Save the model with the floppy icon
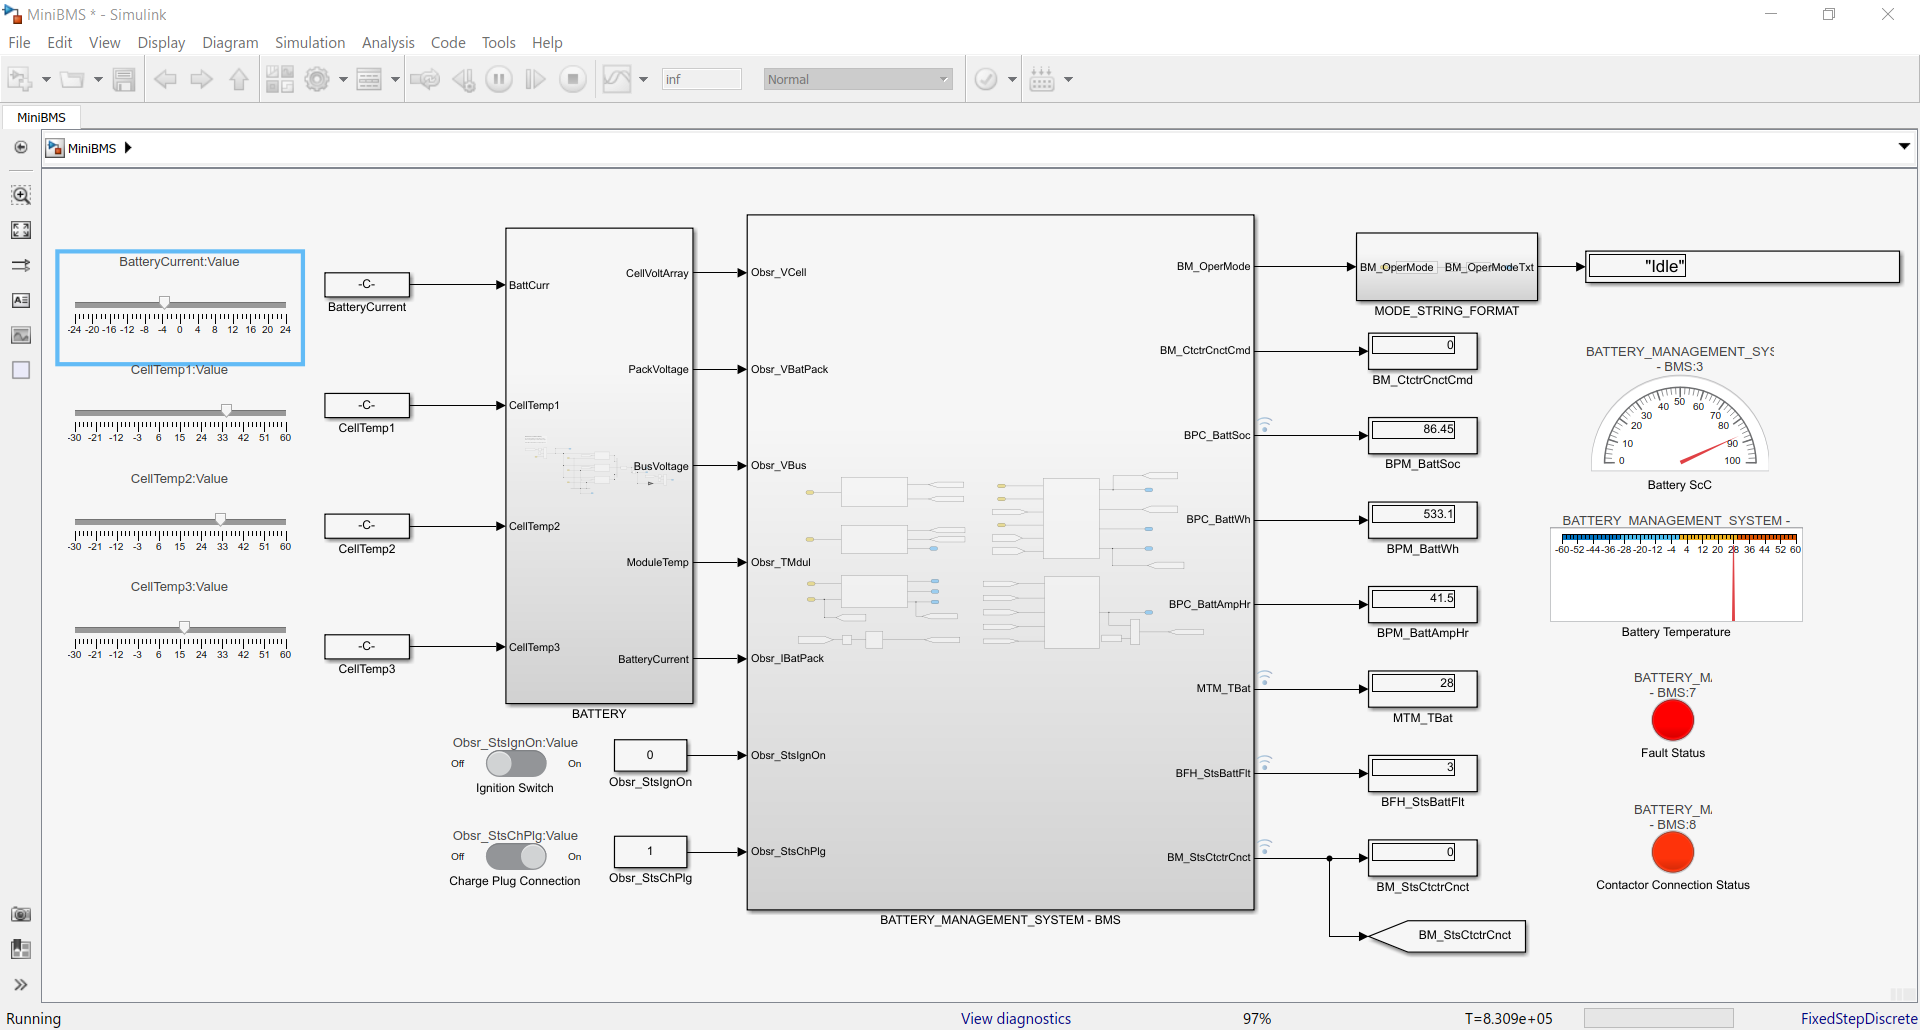This screenshot has width=1920, height=1030. pos(124,79)
